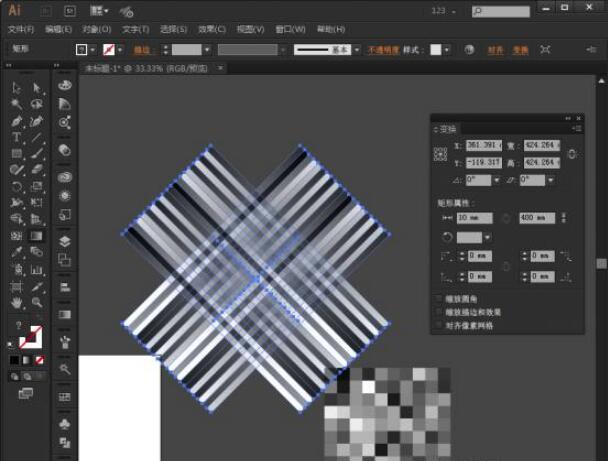Viewport: 608px width, 461px height.
Task: Switch to None fill mode button
Action: 40,360
